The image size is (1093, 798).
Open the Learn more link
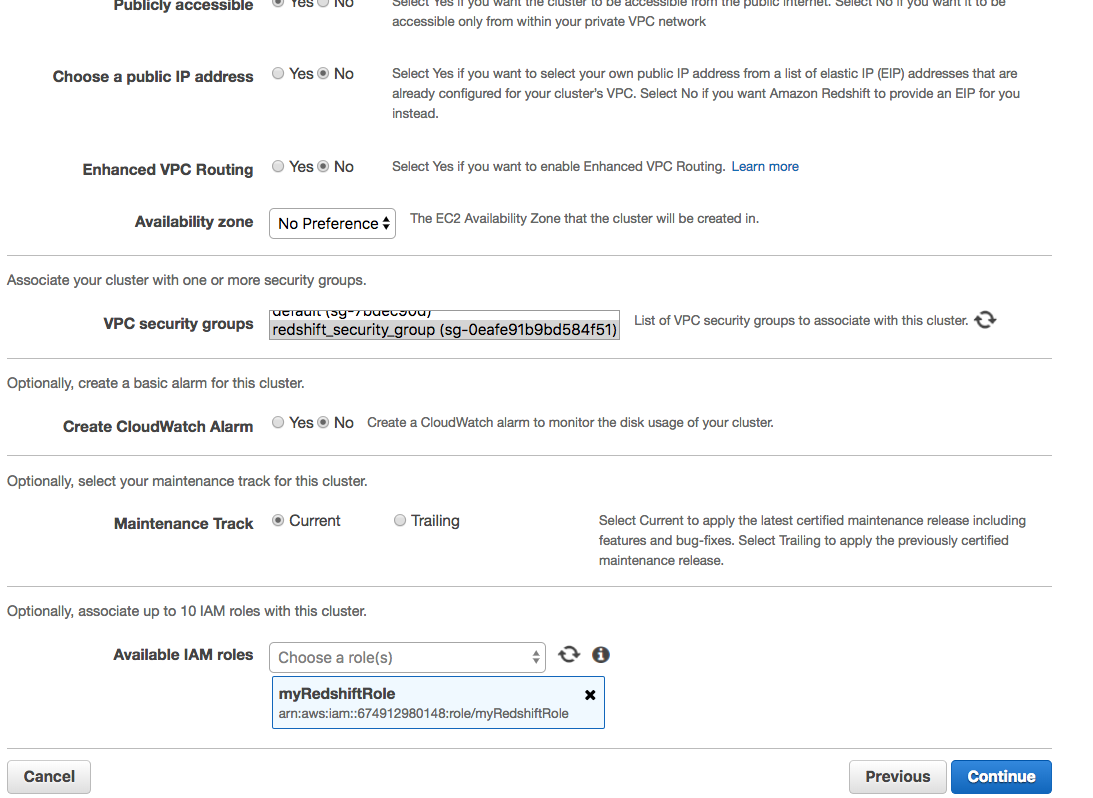click(x=765, y=167)
